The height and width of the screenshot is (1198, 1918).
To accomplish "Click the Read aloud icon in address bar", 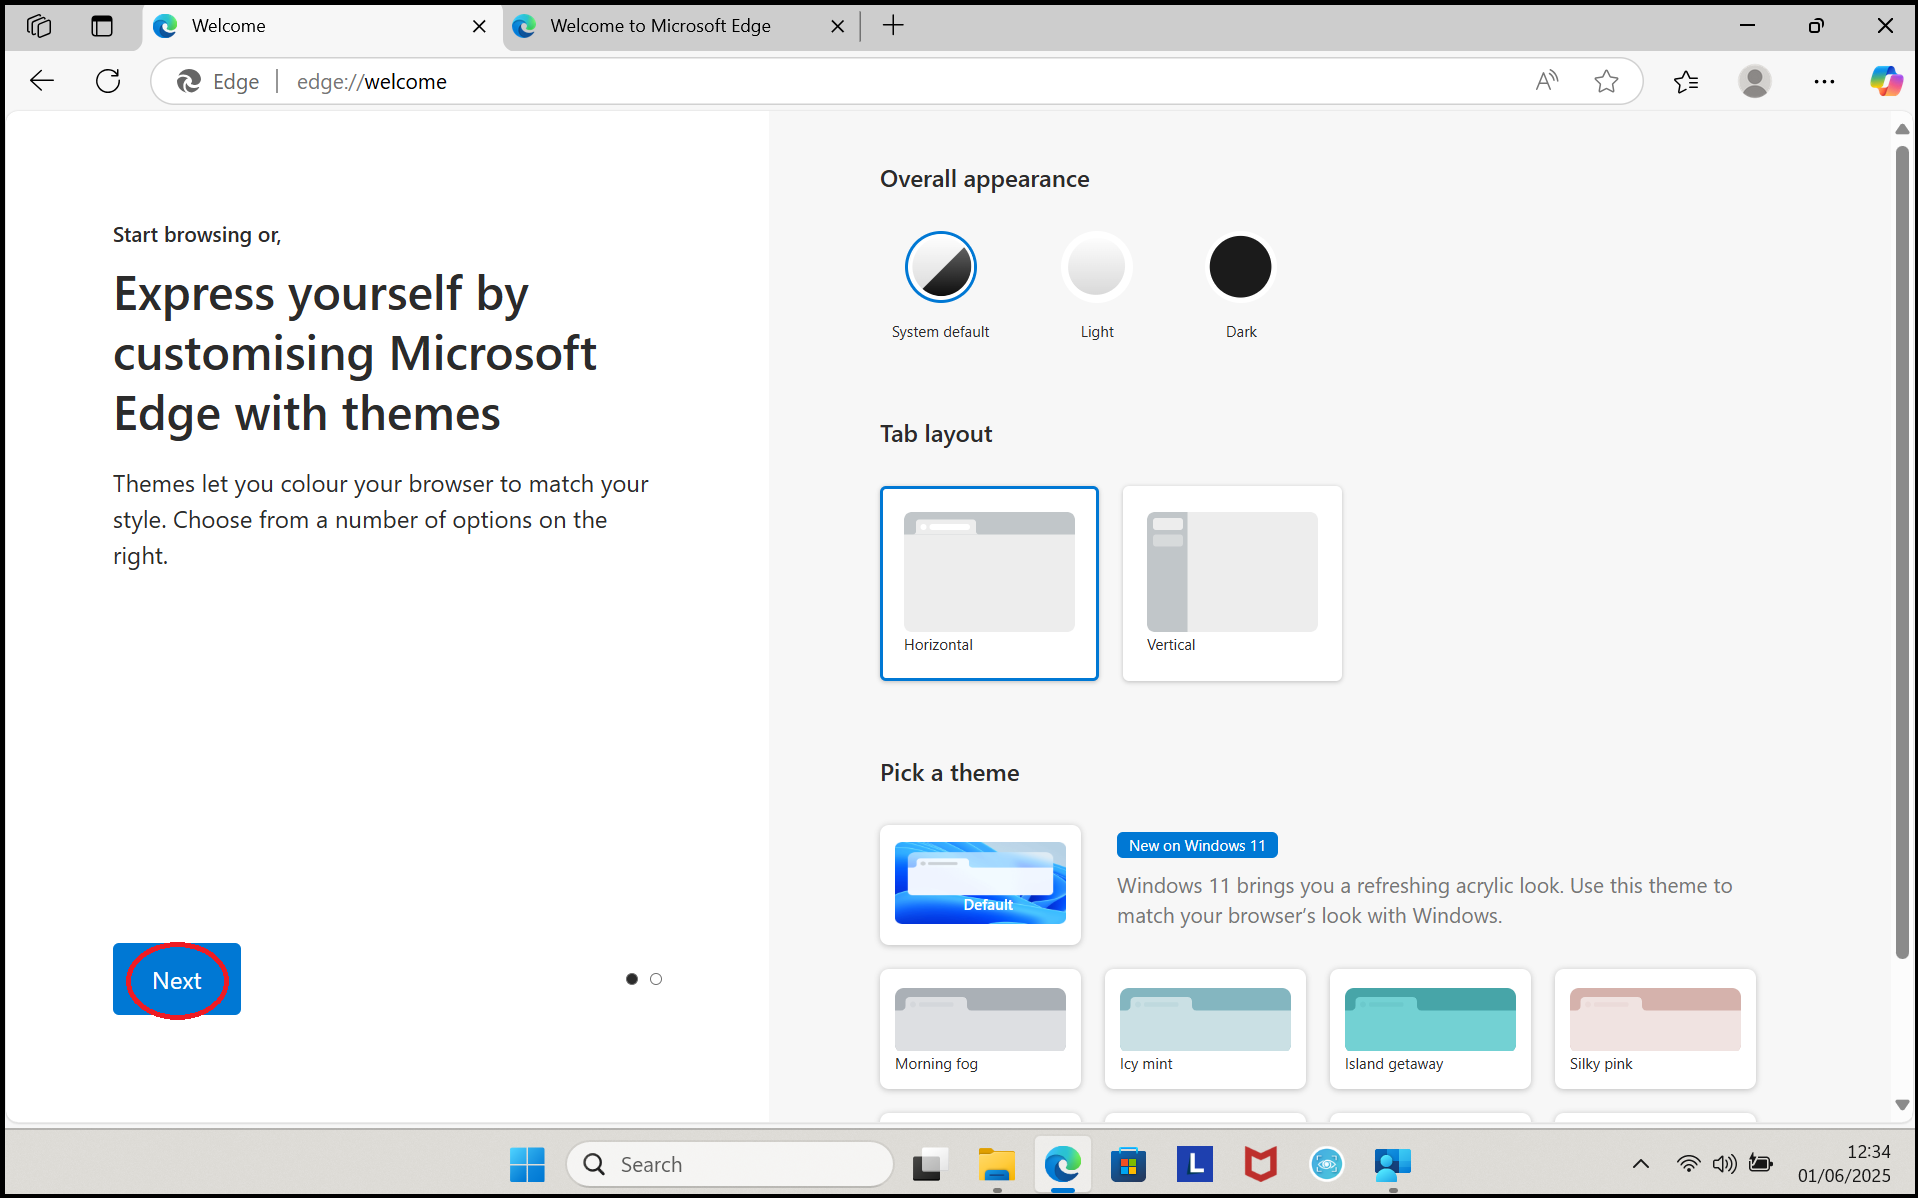I will [1546, 81].
